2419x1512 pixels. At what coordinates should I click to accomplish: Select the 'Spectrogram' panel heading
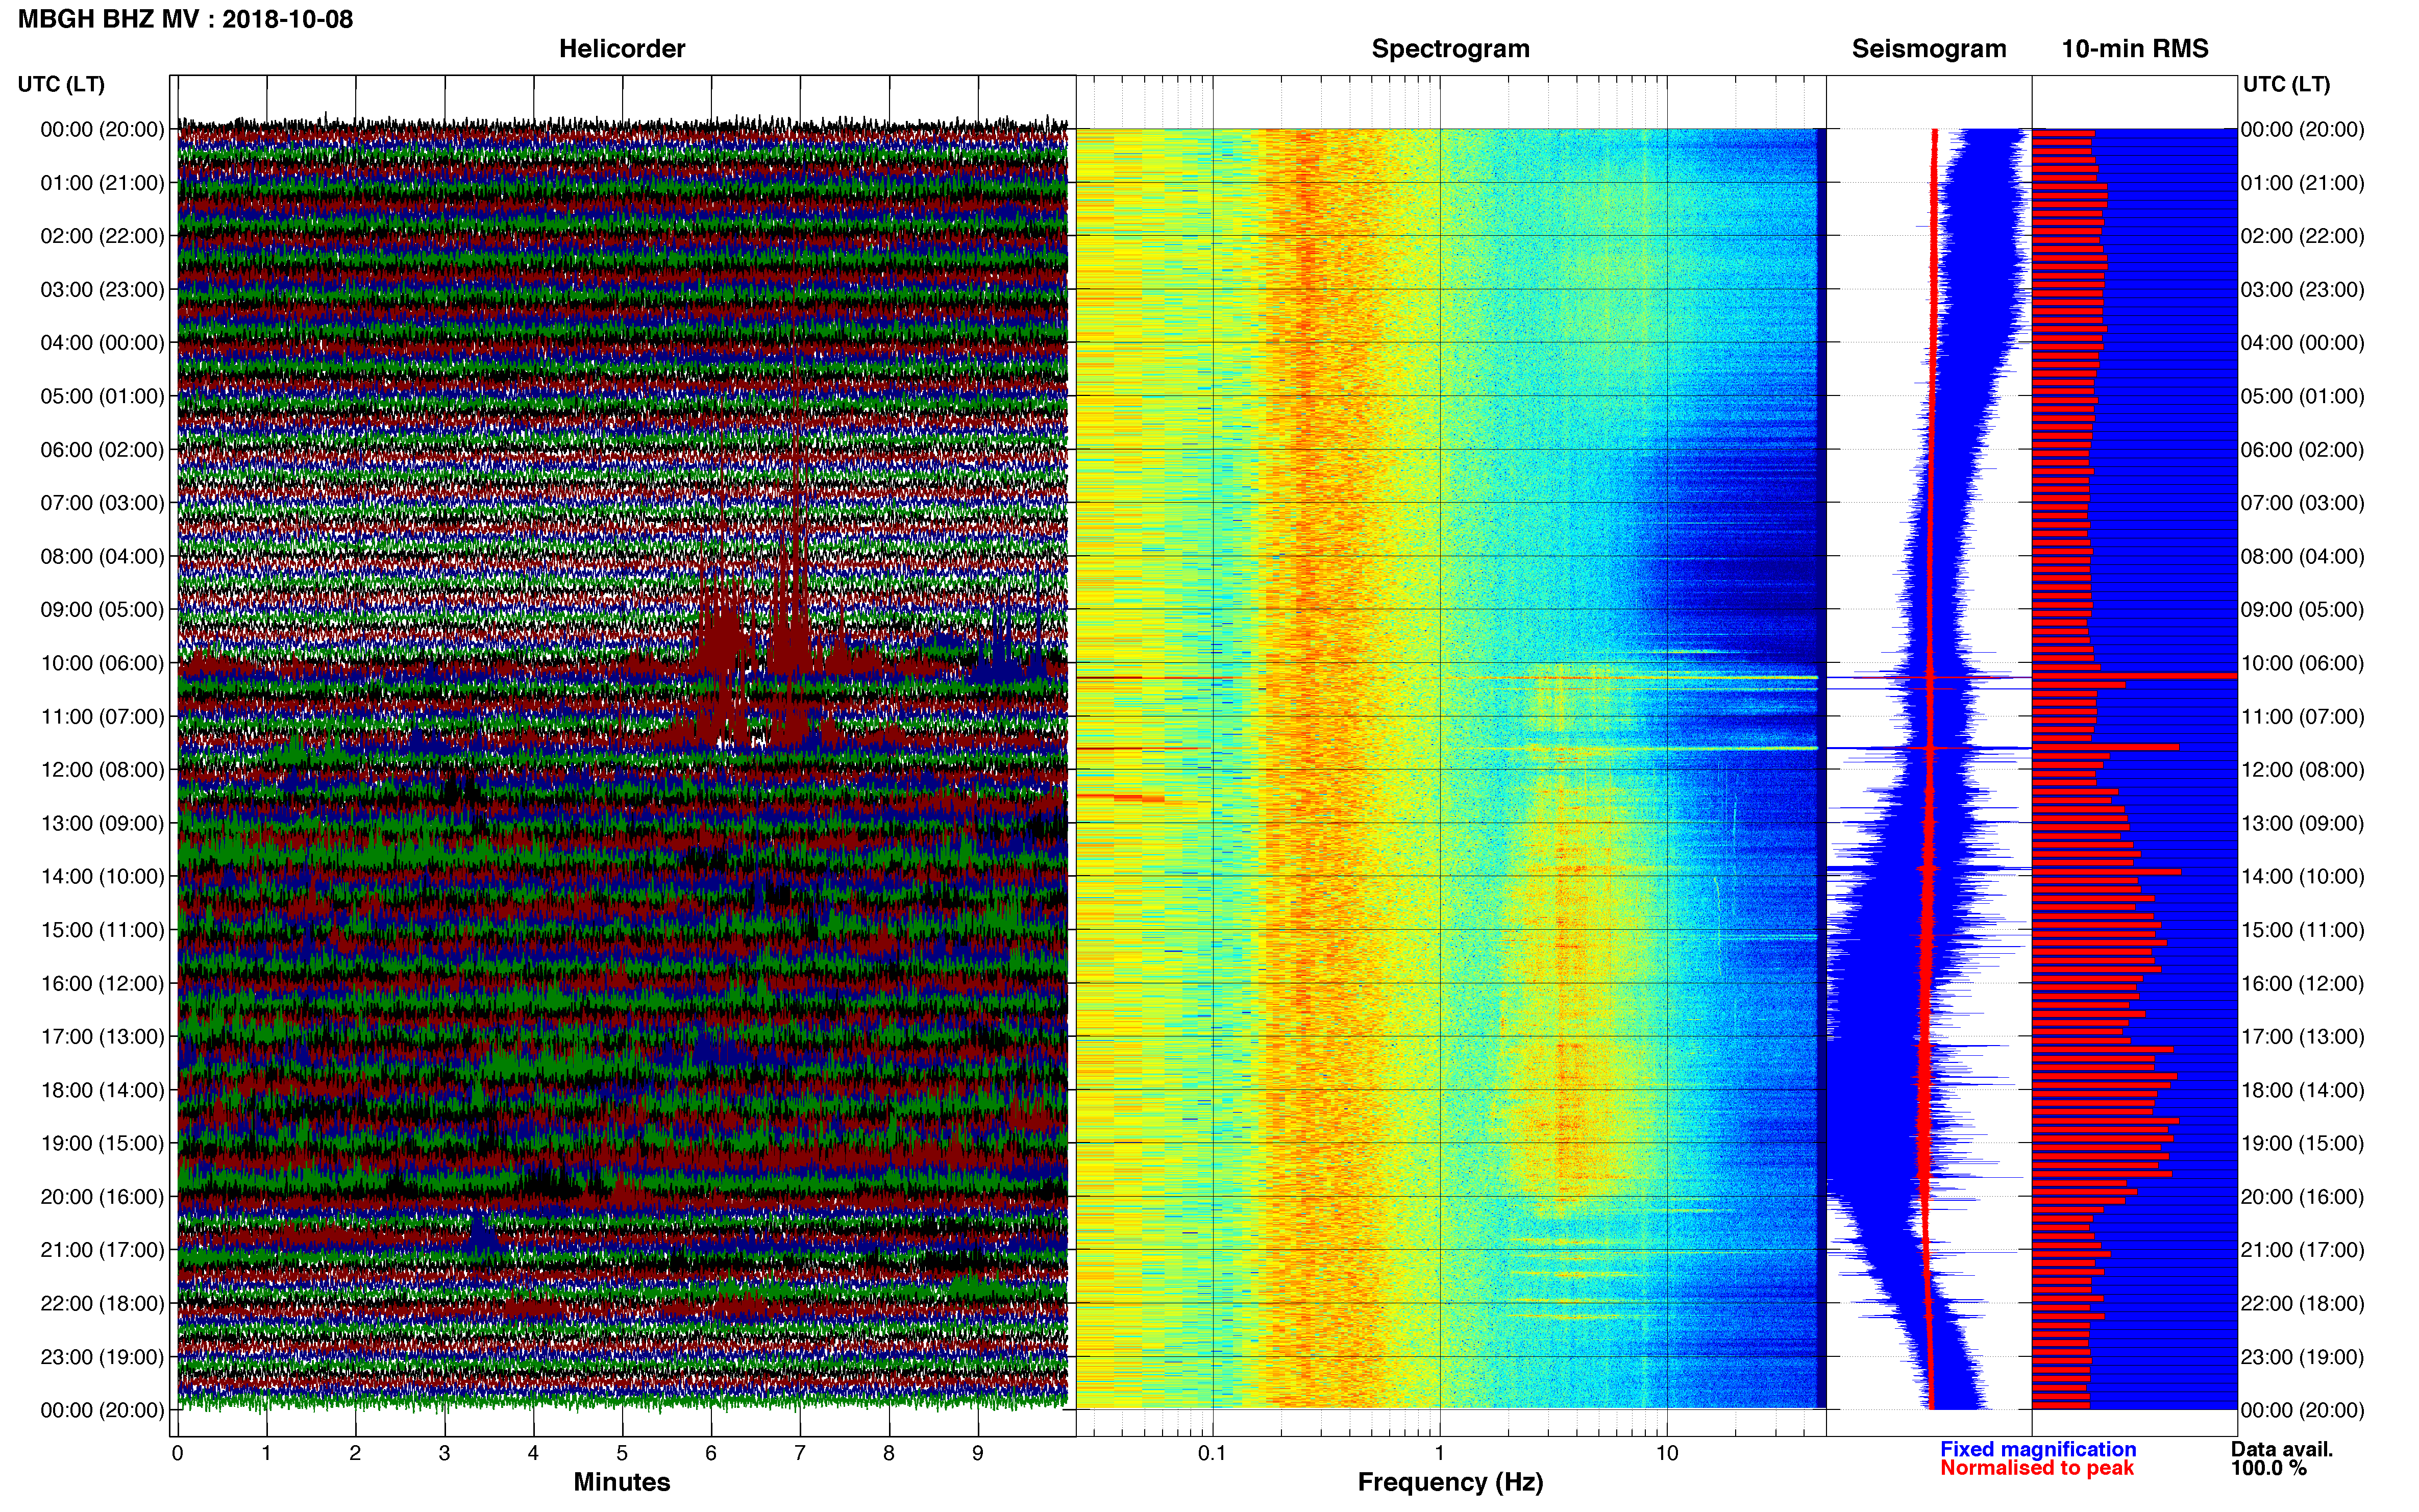pos(1450,49)
